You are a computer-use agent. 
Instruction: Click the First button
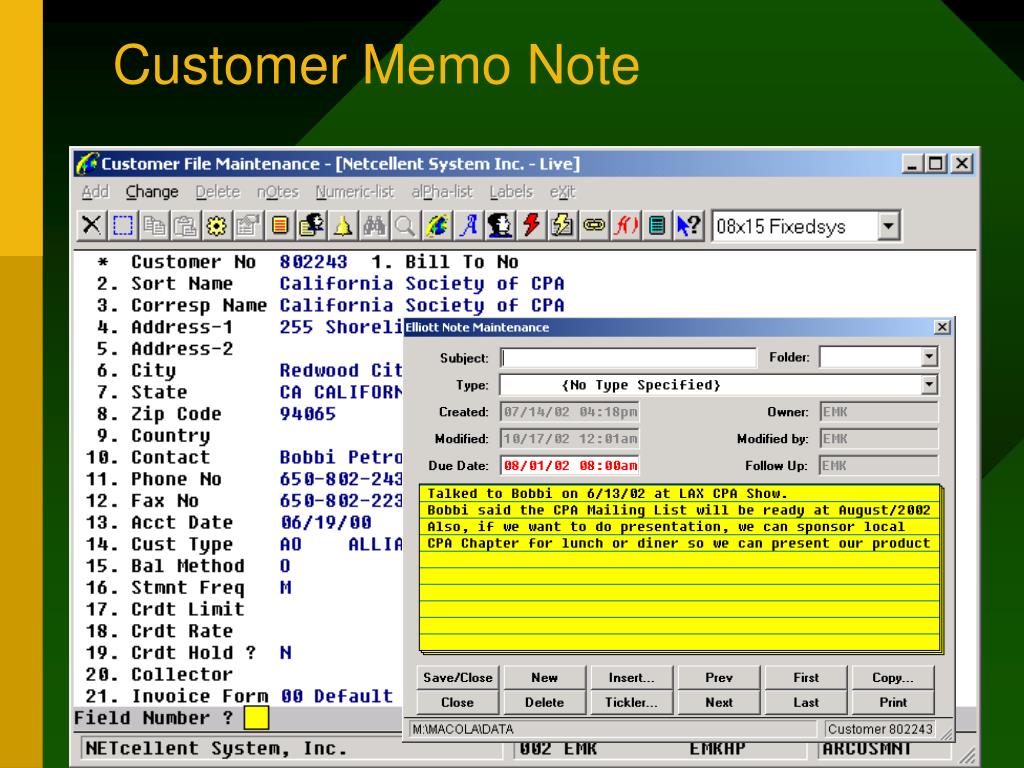(x=805, y=677)
